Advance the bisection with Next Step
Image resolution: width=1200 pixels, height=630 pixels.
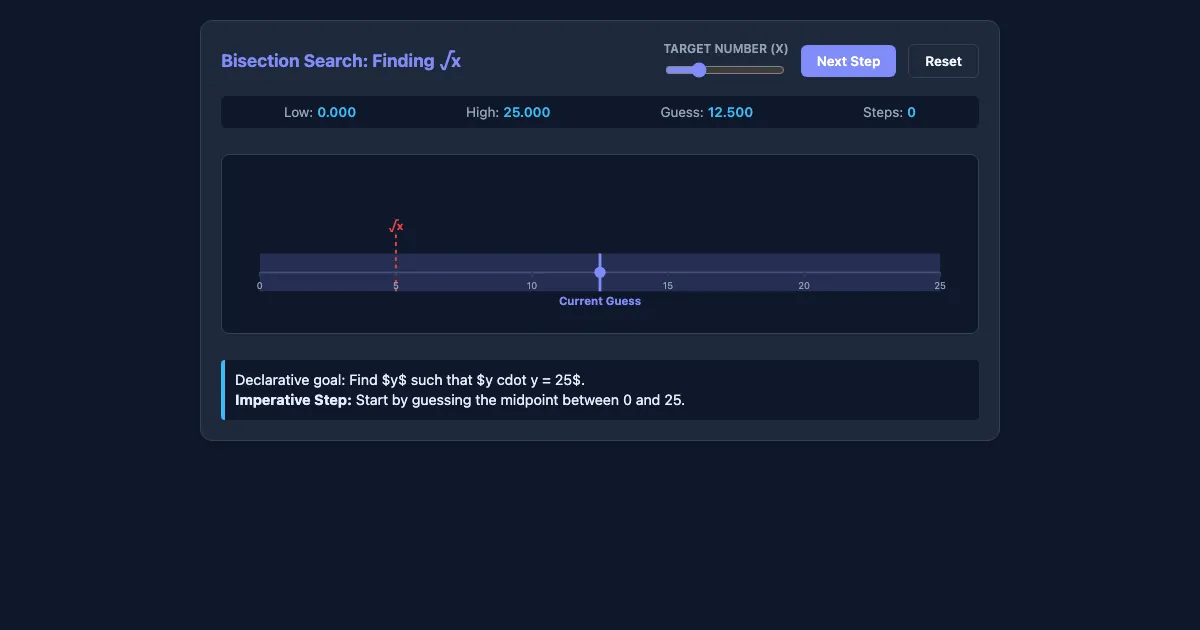click(848, 61)
